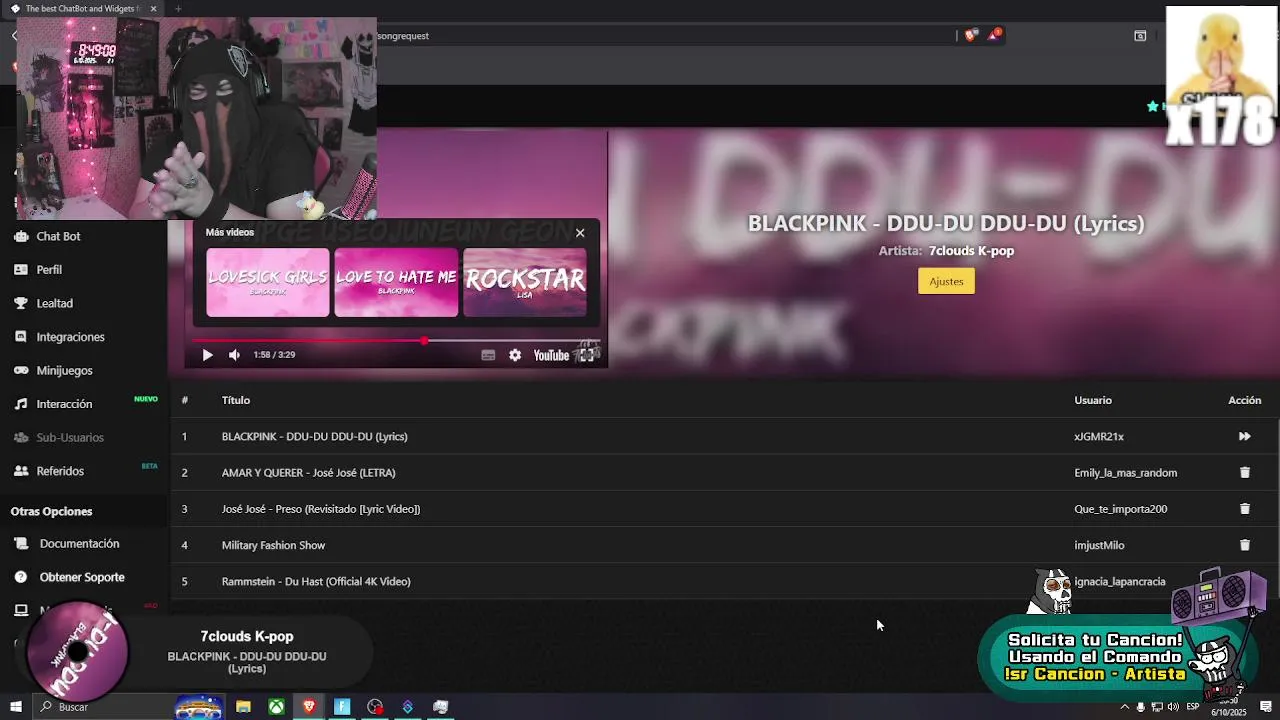Open the Xbox app from taskbar
1280x720 pixels.
276,707
